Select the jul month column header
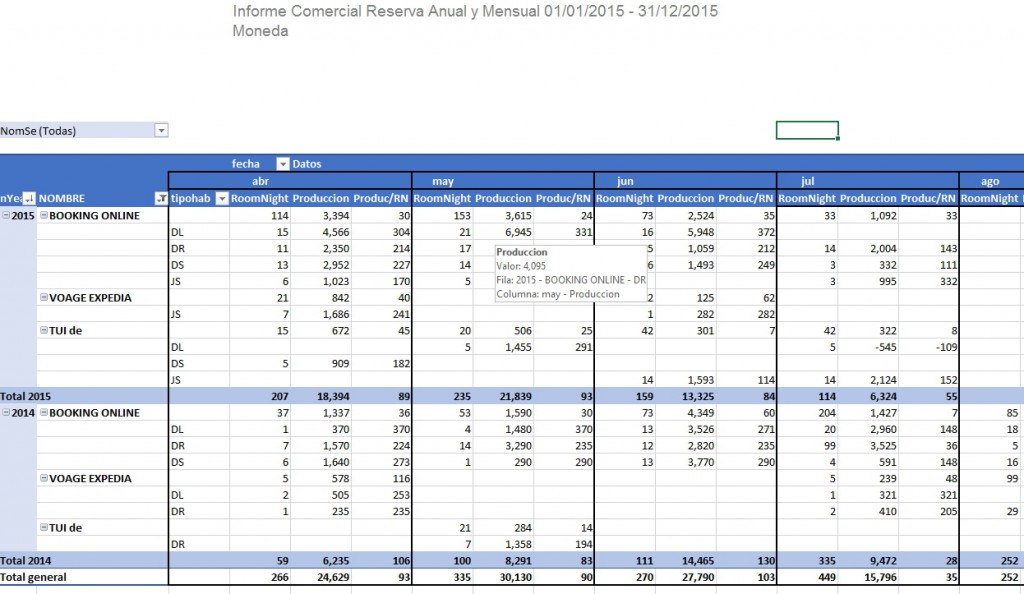 pyautogui.click(x=807, y=181)
